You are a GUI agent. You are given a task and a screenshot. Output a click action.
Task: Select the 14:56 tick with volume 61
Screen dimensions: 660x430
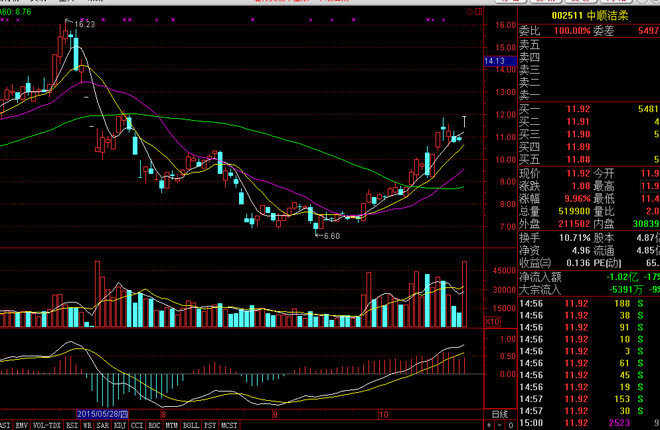click(589, 363)
